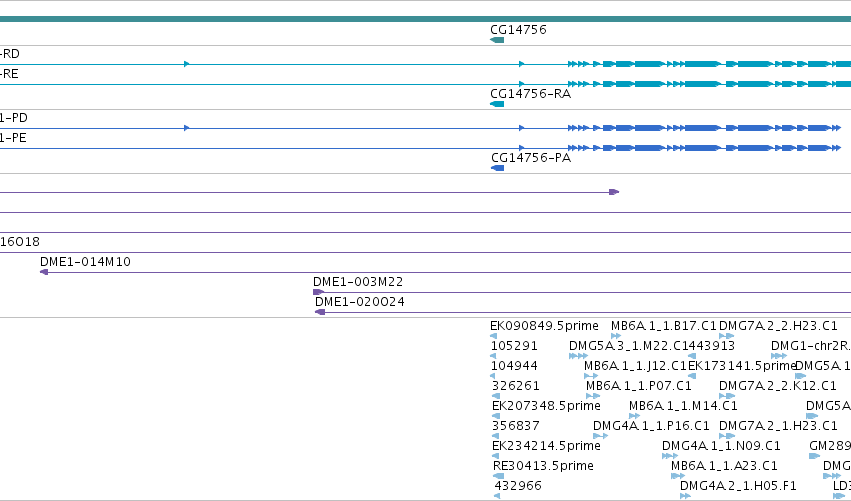Click the glyph under DMG4A.2_1.H05.F1
The height and width of the screenshot is (501, 851).
685,496
